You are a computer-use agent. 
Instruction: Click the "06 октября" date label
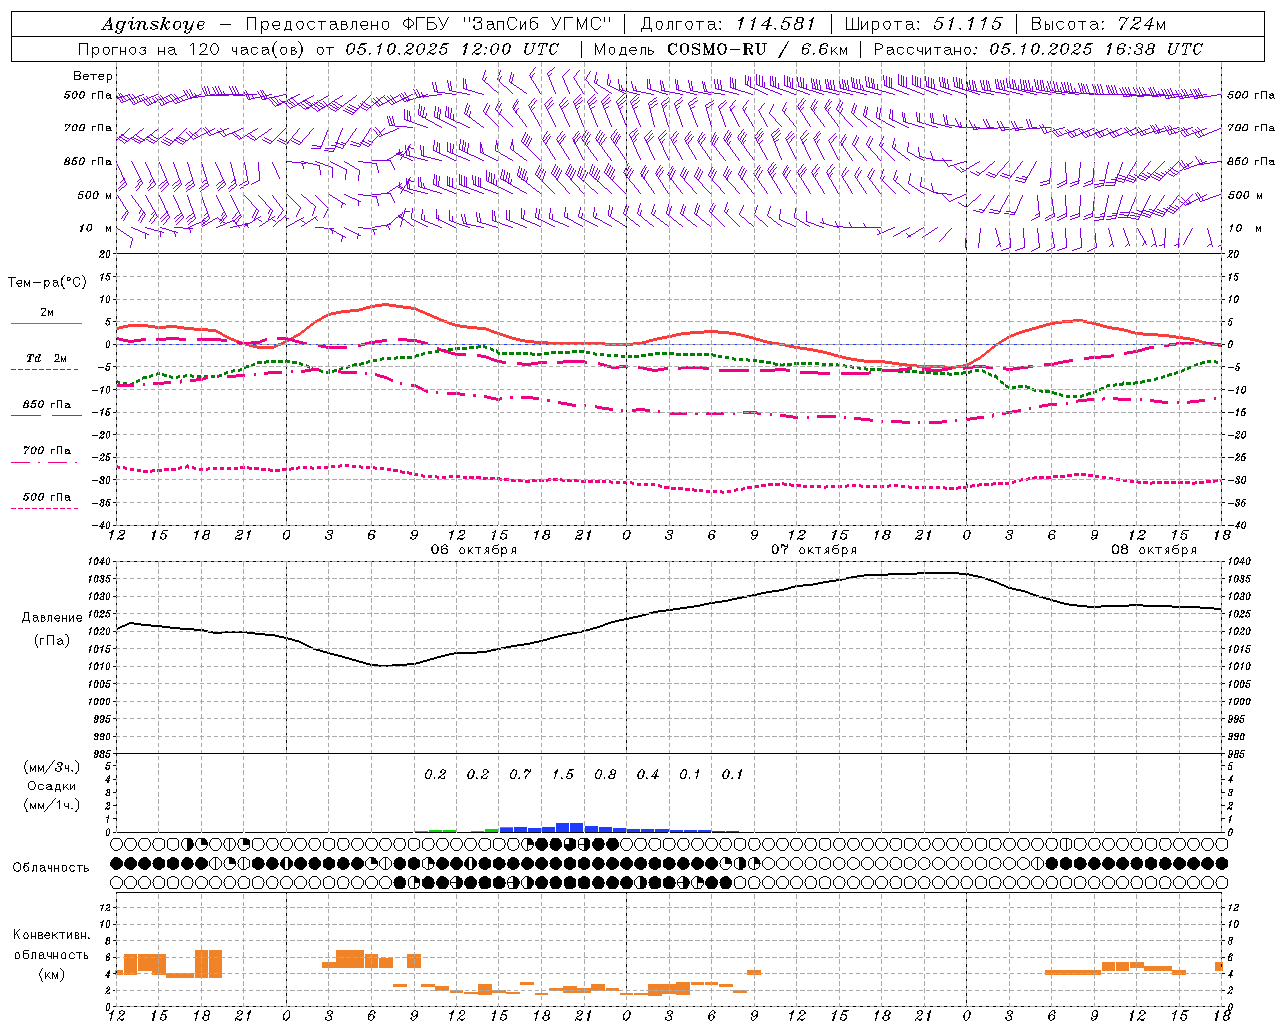point(474,550)
